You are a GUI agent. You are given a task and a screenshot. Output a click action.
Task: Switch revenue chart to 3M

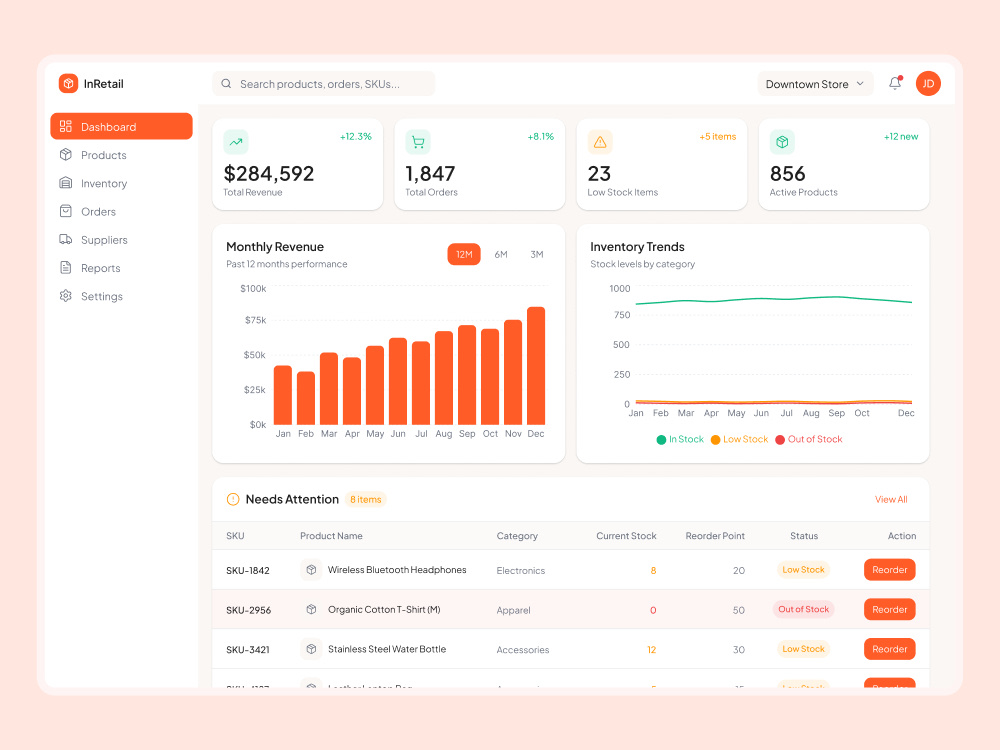pyautogui.click(x=536, y=254)
